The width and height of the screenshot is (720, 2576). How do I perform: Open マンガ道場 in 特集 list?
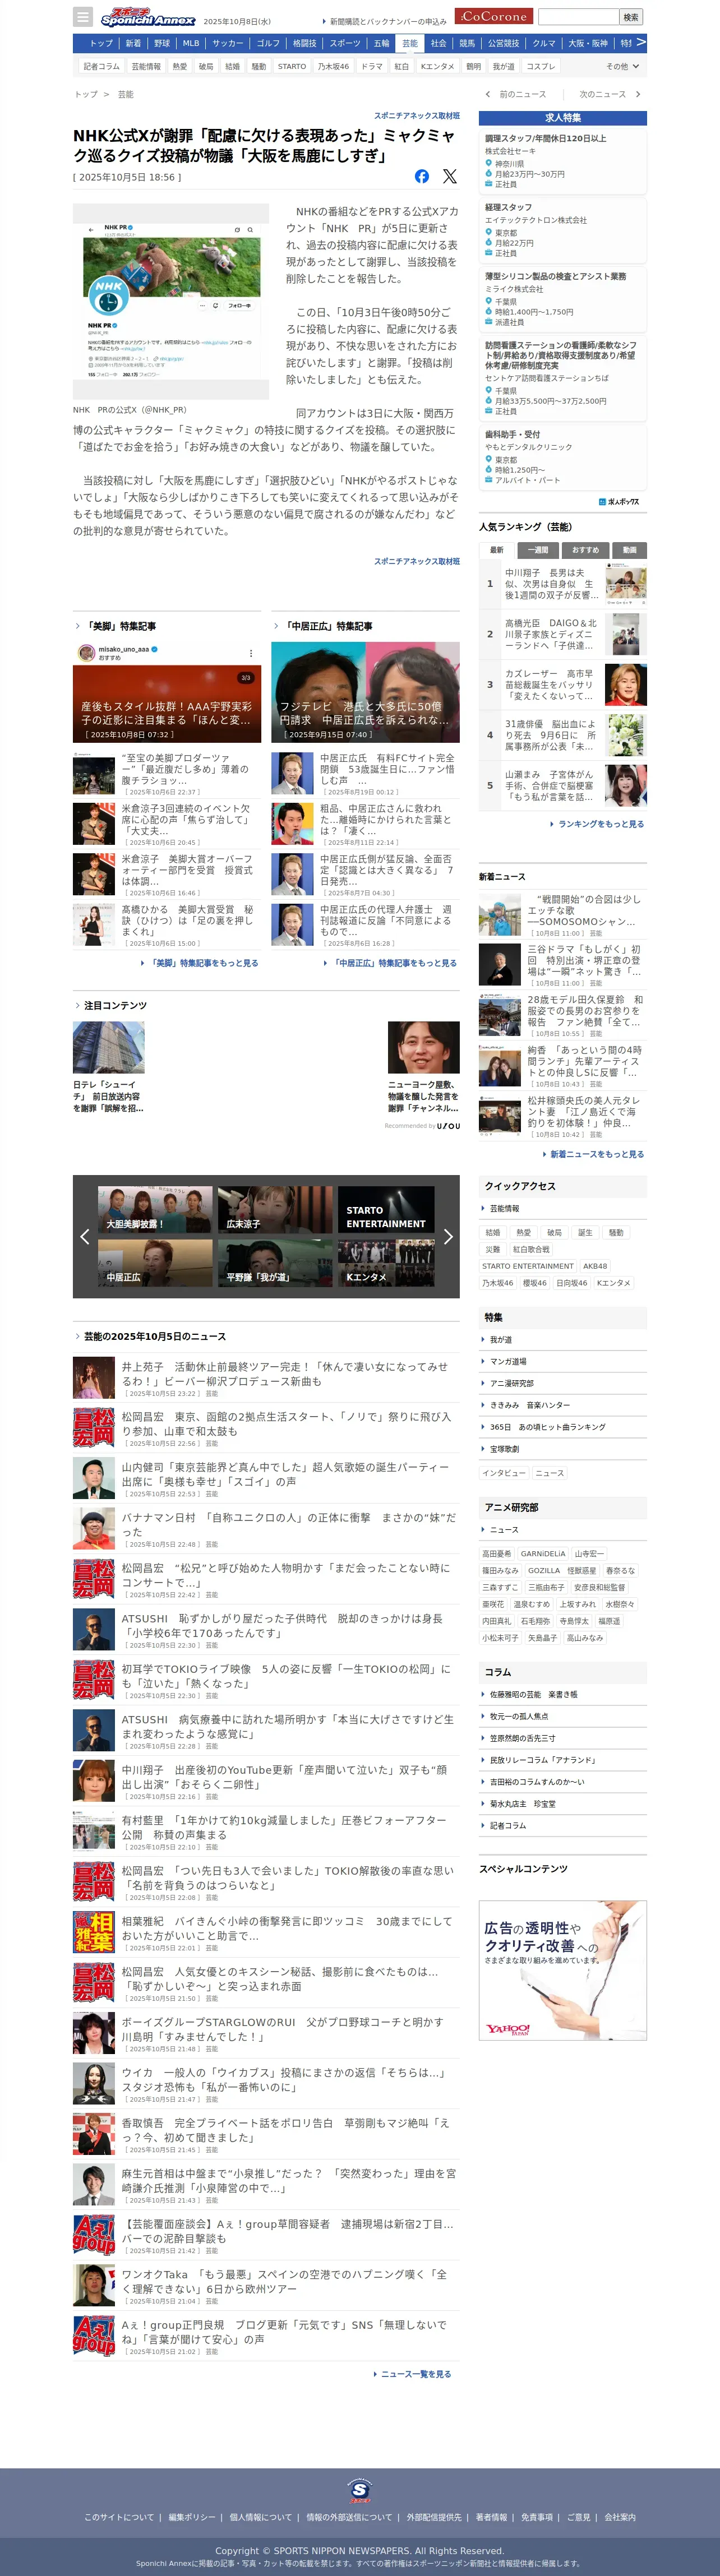coord(507,1361)
